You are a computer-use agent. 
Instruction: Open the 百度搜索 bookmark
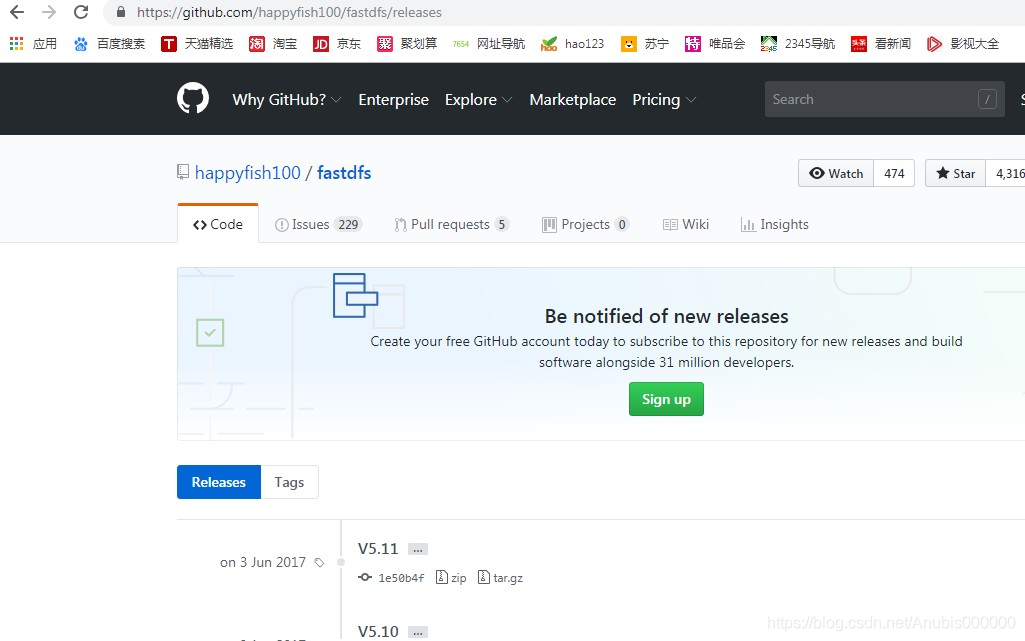[x=109, y=44]
